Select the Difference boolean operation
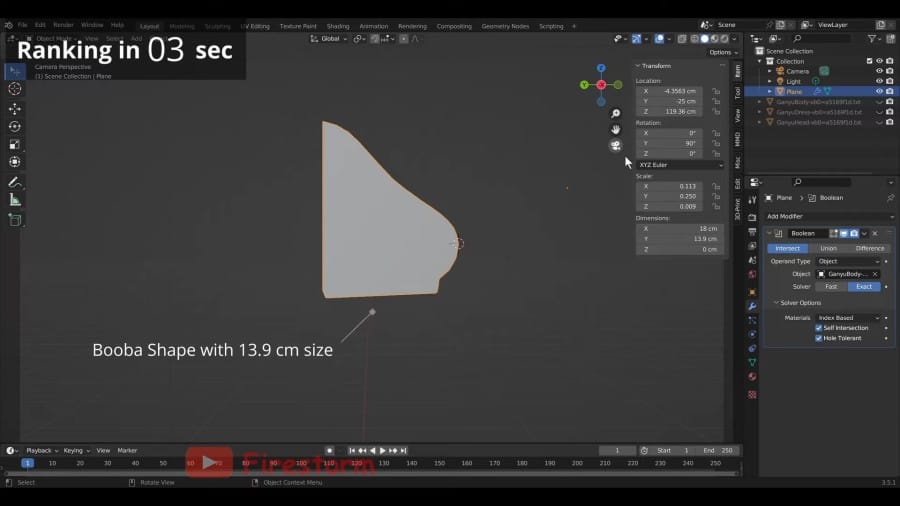 coord(870,248)
